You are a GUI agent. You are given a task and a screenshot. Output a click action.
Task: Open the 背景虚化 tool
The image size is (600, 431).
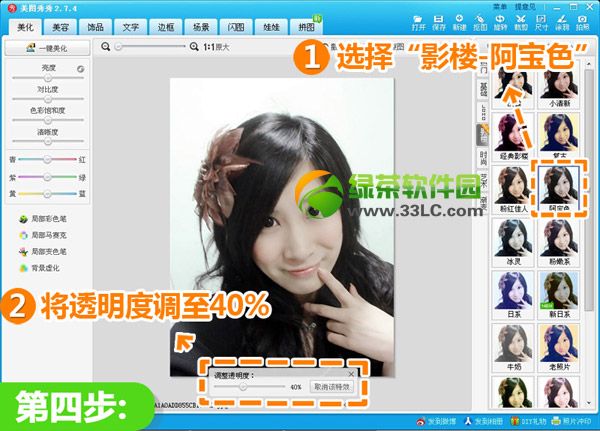click(40, 268)
